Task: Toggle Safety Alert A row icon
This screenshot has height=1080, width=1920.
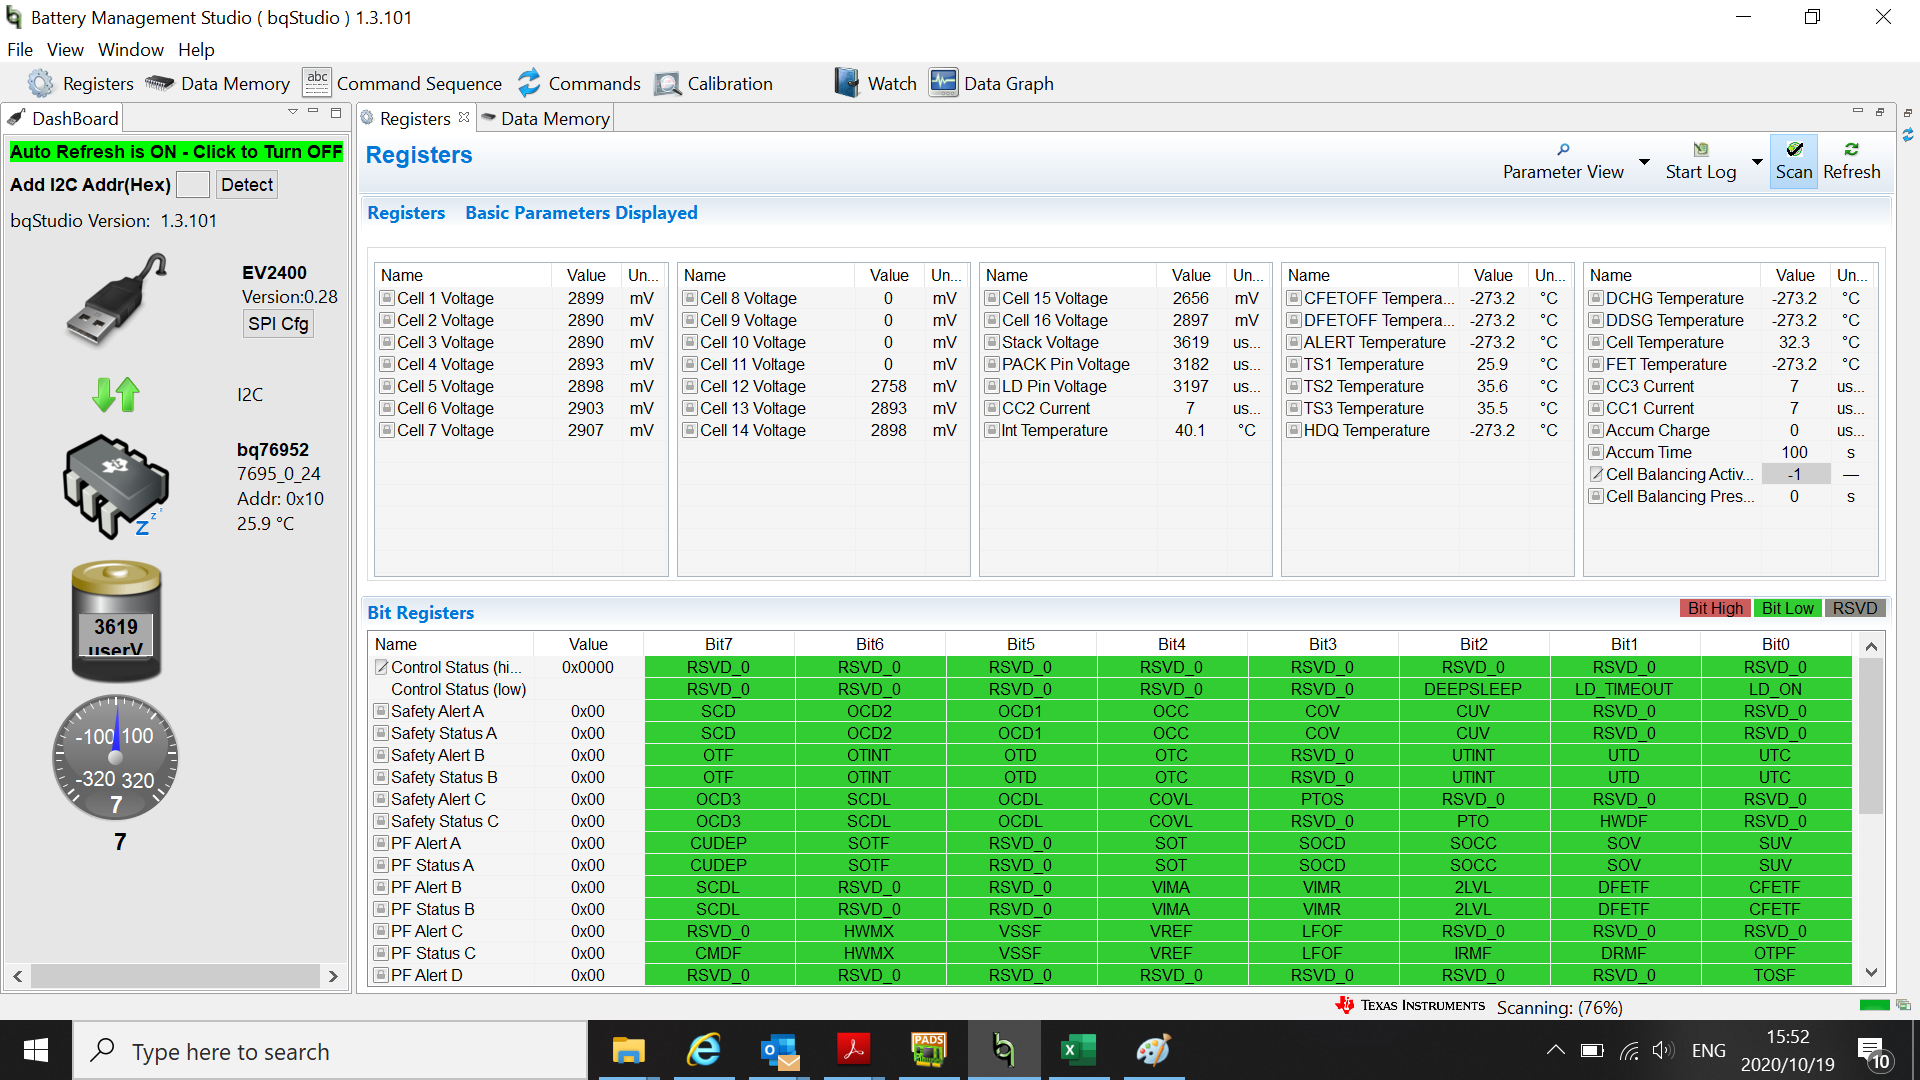Action: (x=381, y=711)
